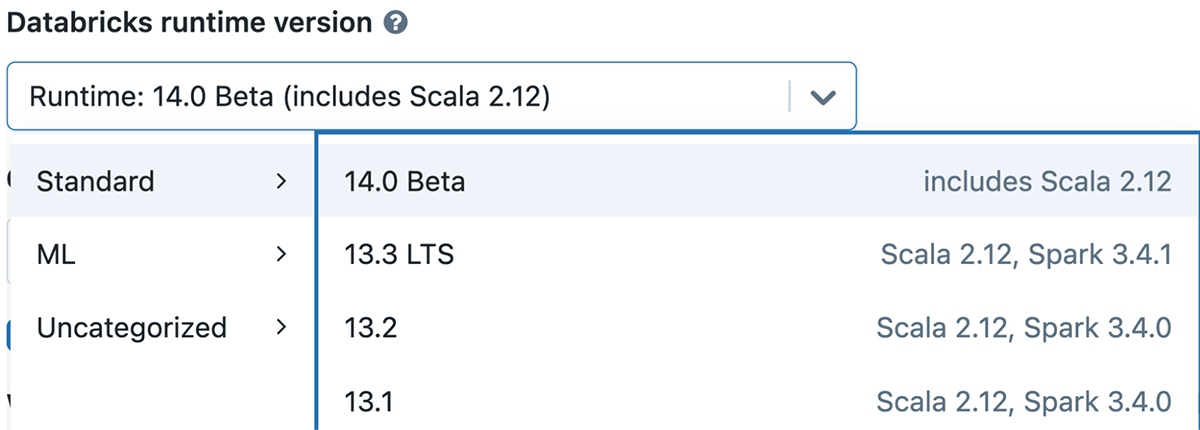Click the Databricks runtime version heading label

pos(189,24)
